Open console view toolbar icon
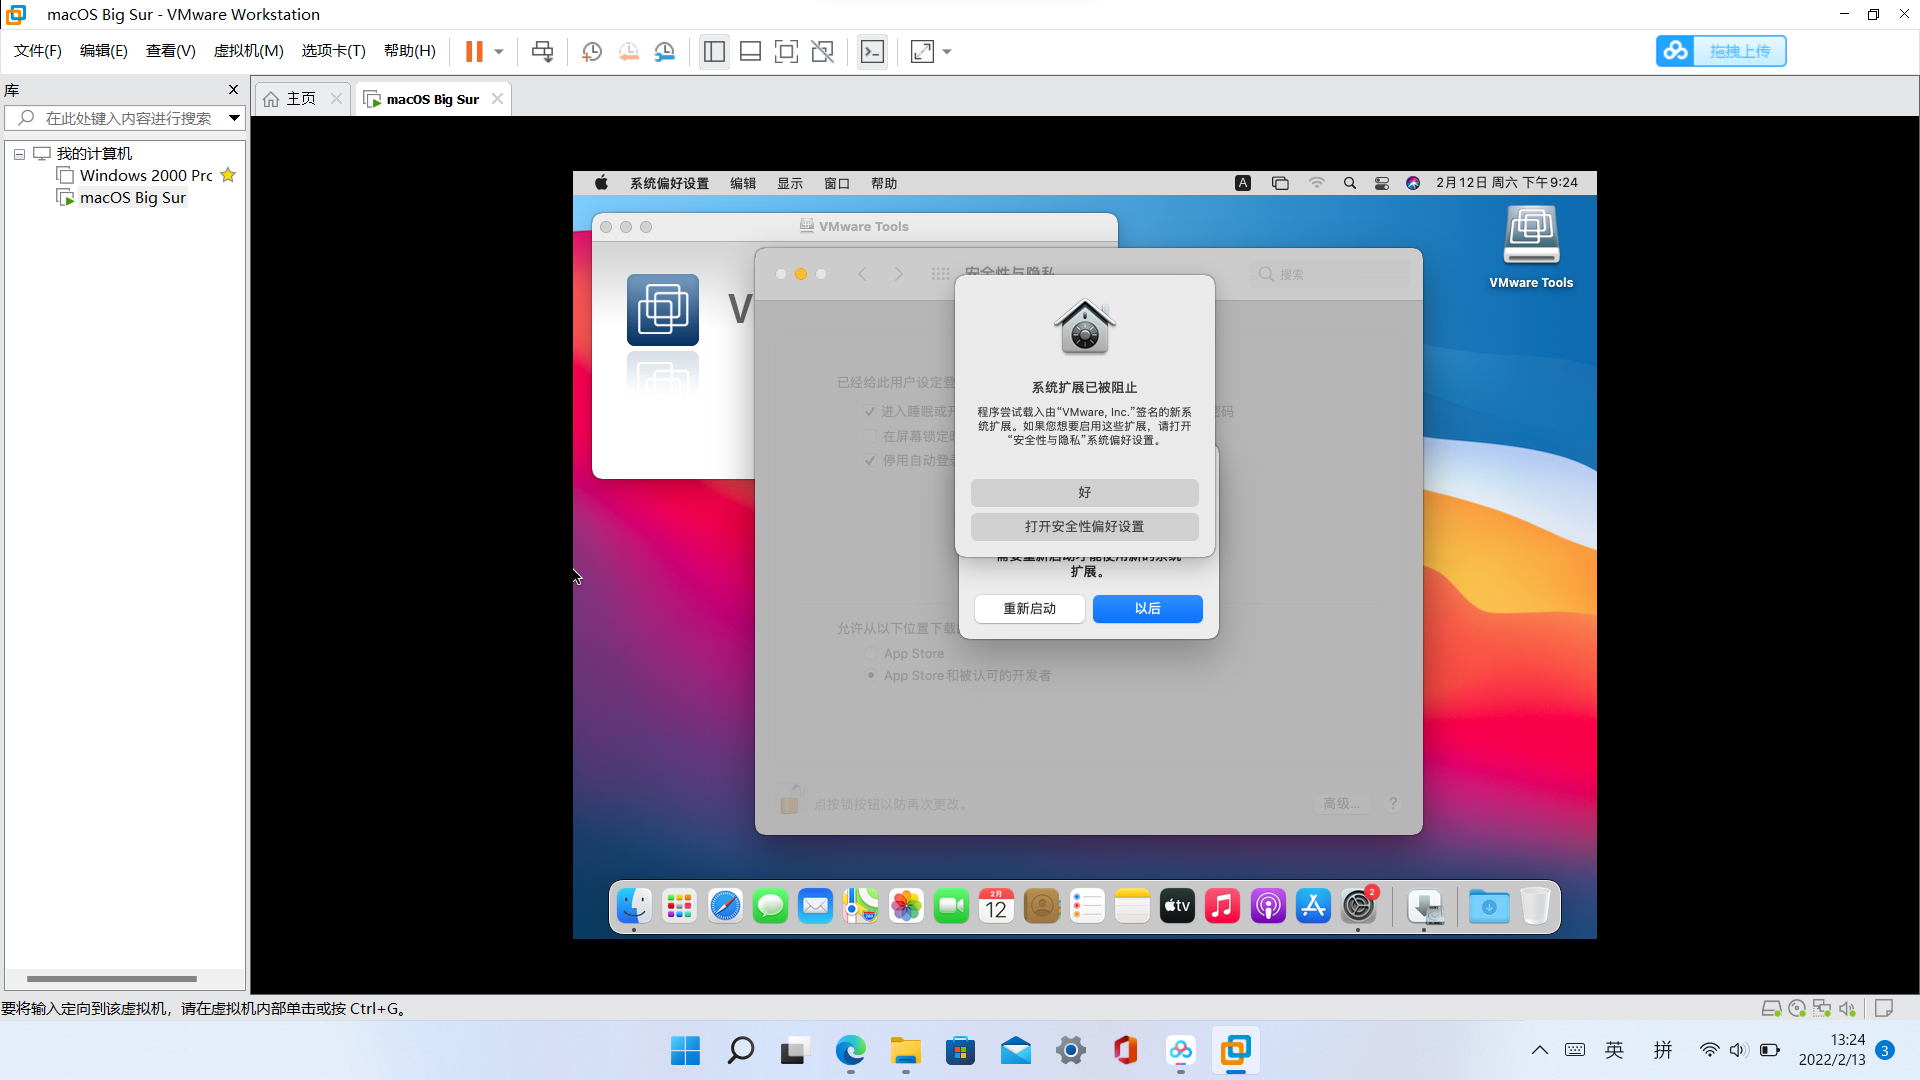The image size is (1920, 1080). pyautogui.click(x=872, y=51)
